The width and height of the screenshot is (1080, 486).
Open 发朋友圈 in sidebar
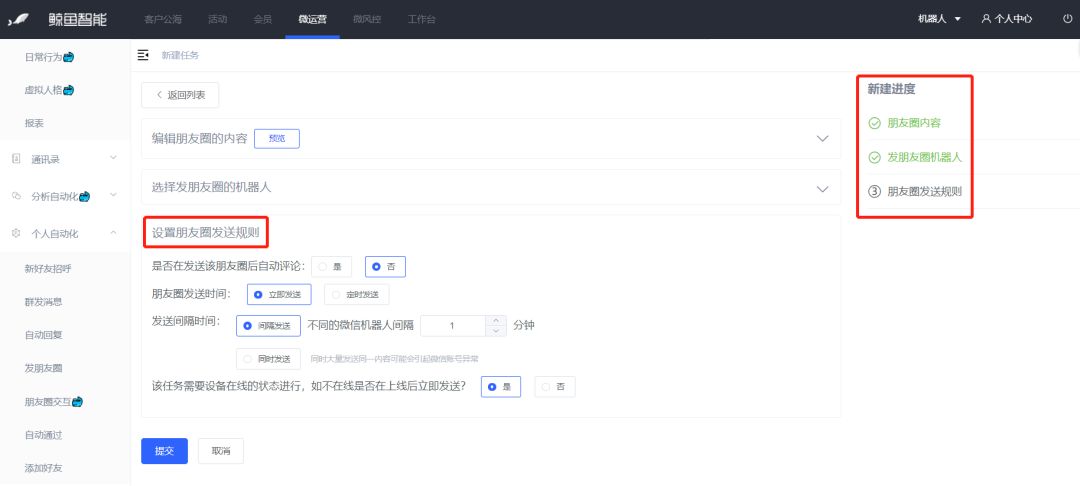tap(43, 368)
